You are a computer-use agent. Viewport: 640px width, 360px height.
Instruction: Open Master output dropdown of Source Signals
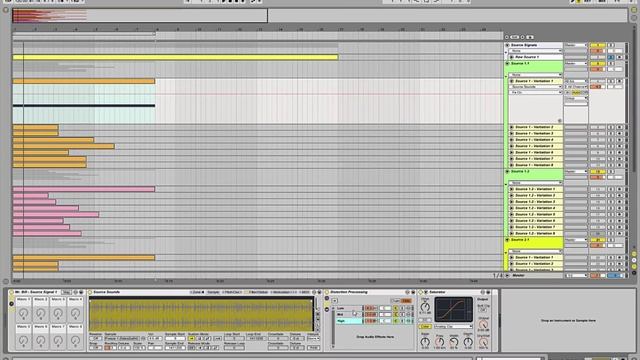[x=576, y=45]
